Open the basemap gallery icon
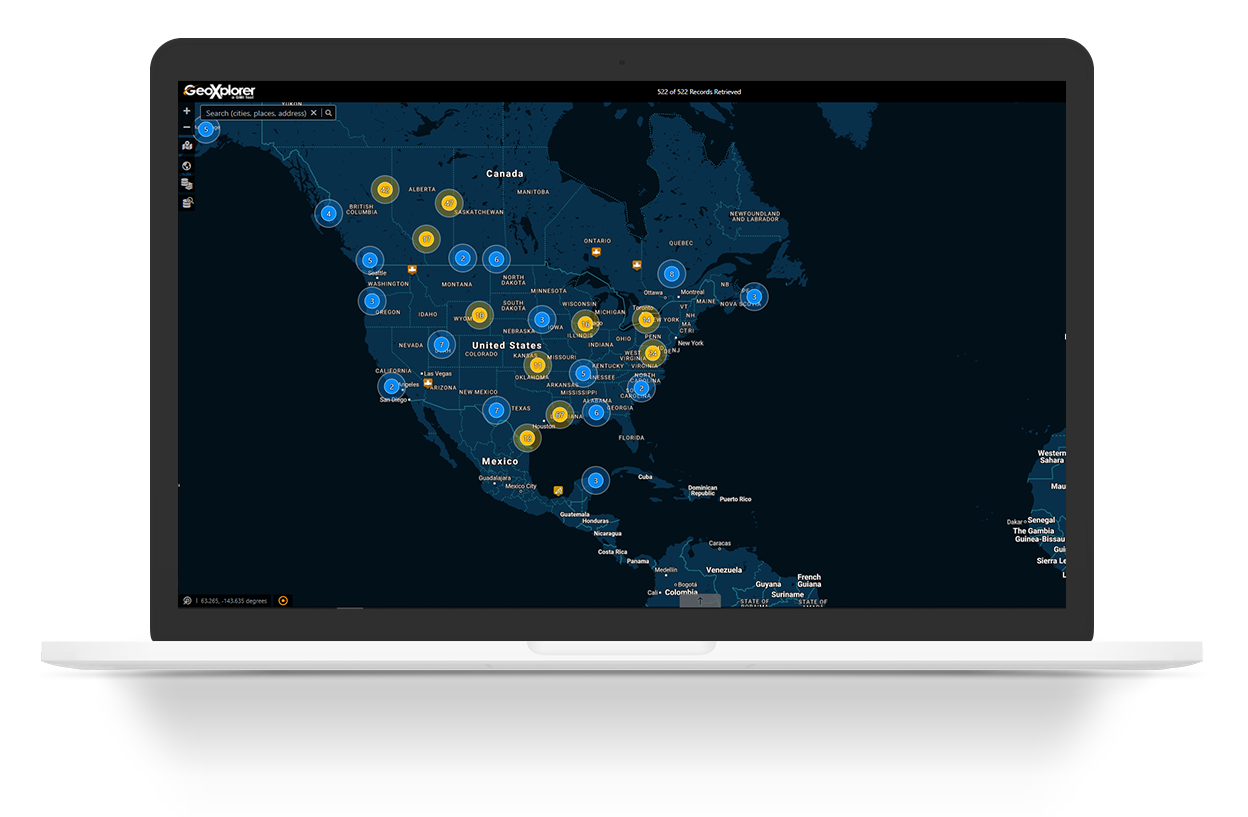The image size is (1248, 817). point(187,146)
